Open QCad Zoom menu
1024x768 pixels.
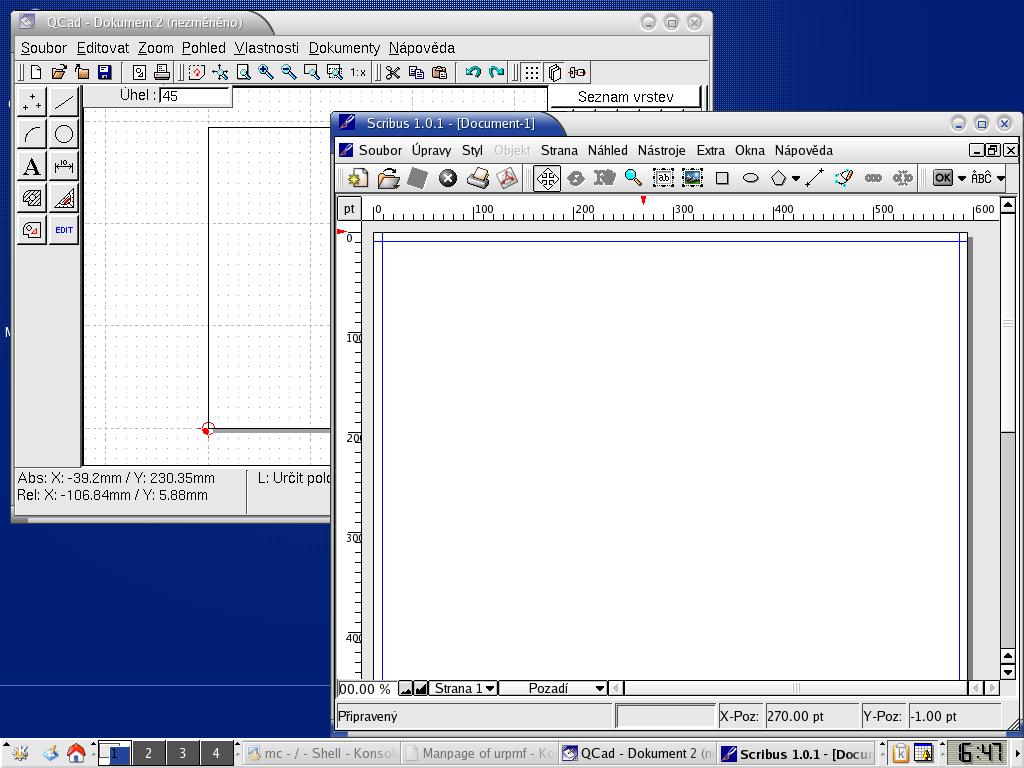point(155,48)
